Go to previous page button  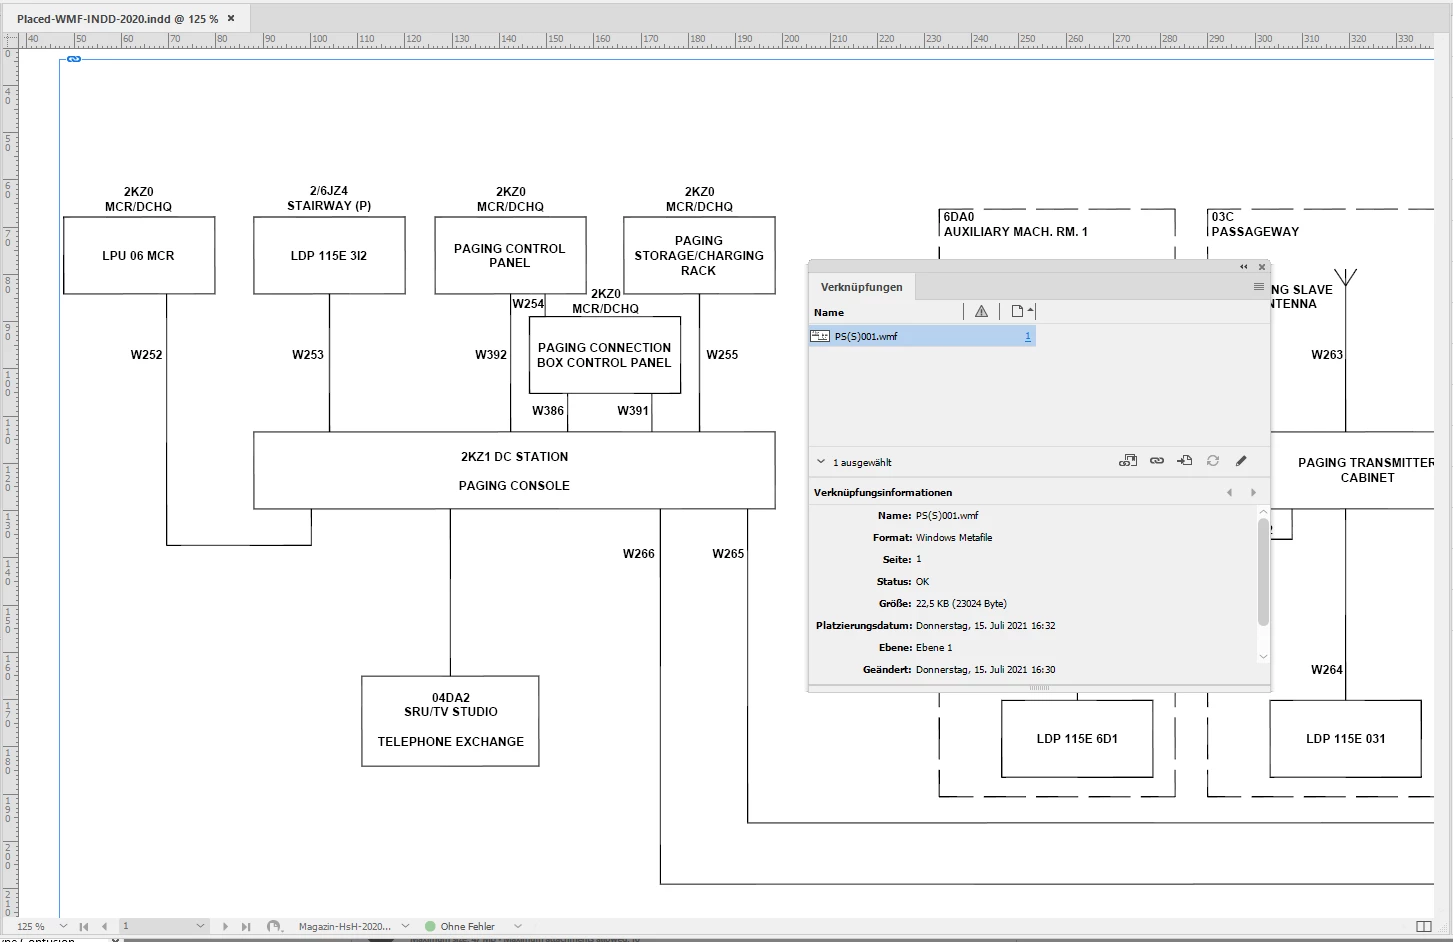click(x=104, y=926)
